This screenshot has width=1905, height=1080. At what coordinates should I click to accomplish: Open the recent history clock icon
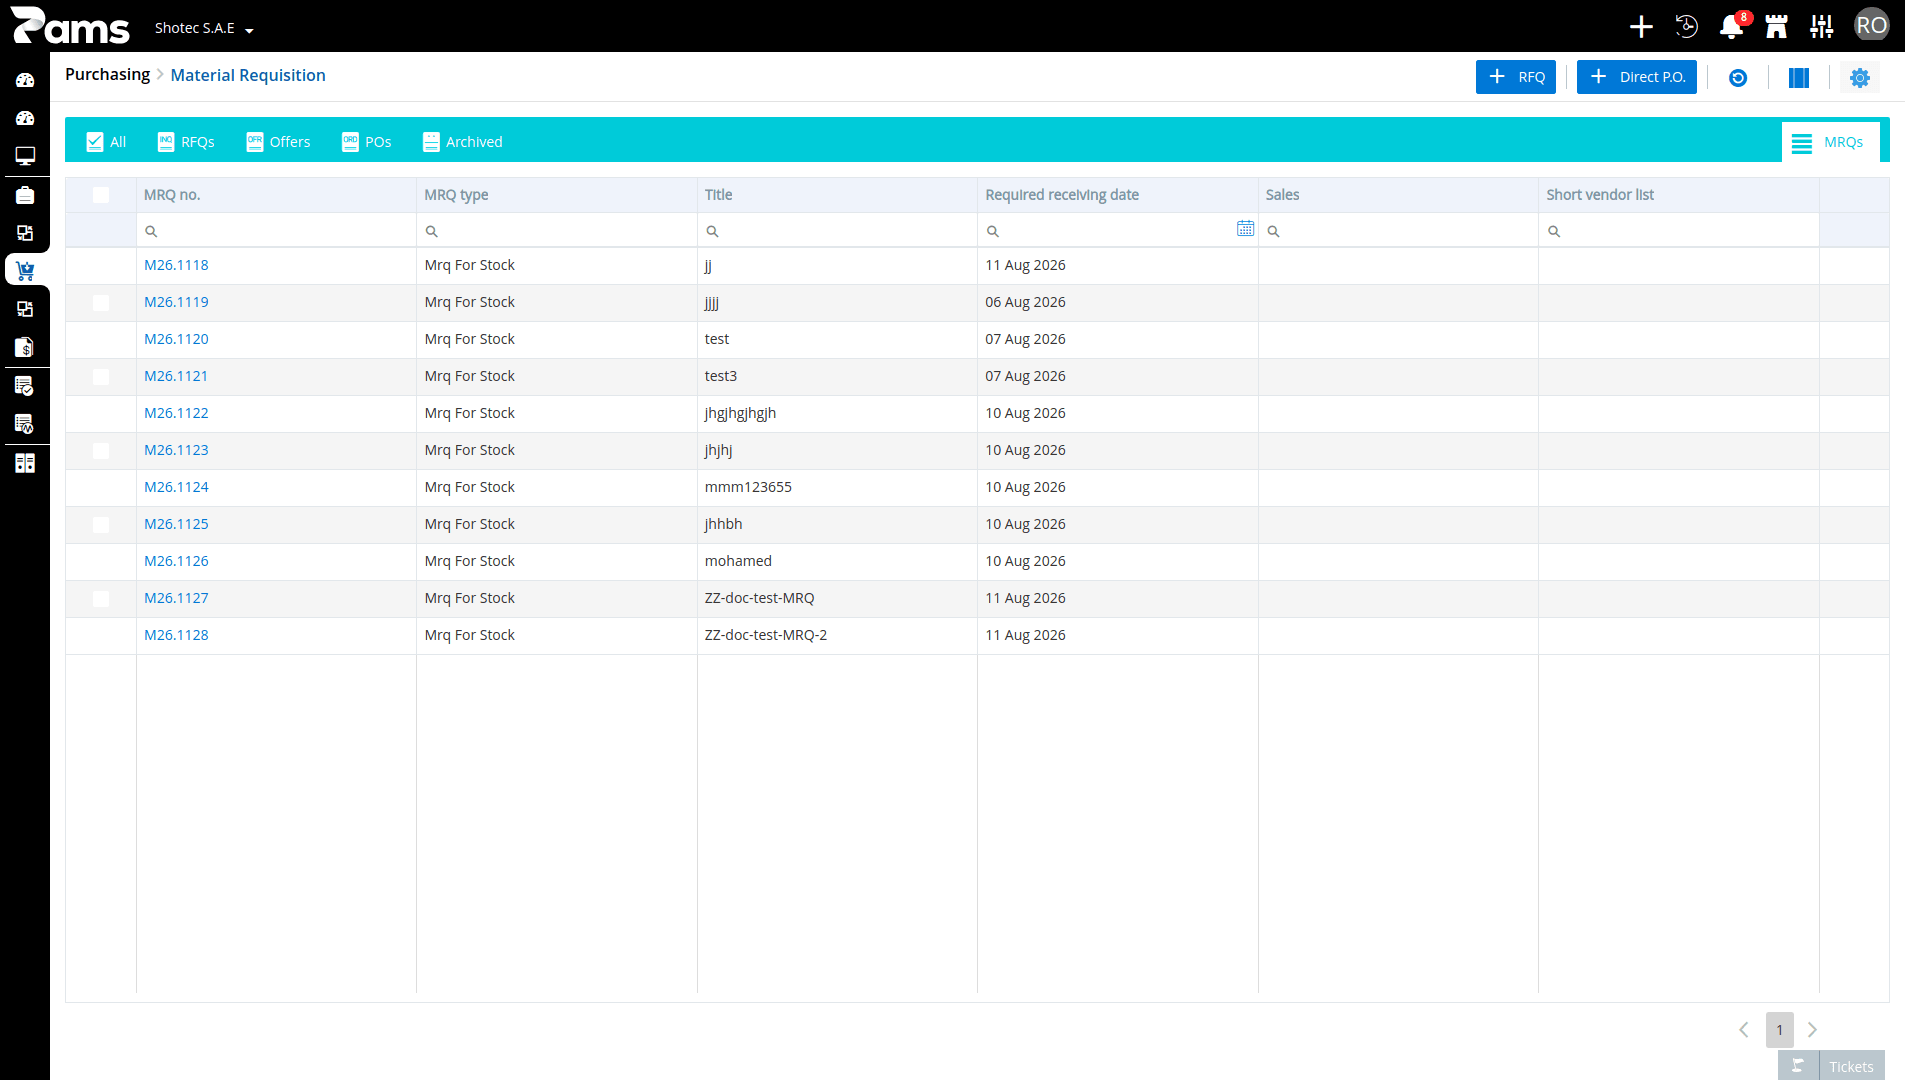pyautogui.click(x=1686, y=26)
